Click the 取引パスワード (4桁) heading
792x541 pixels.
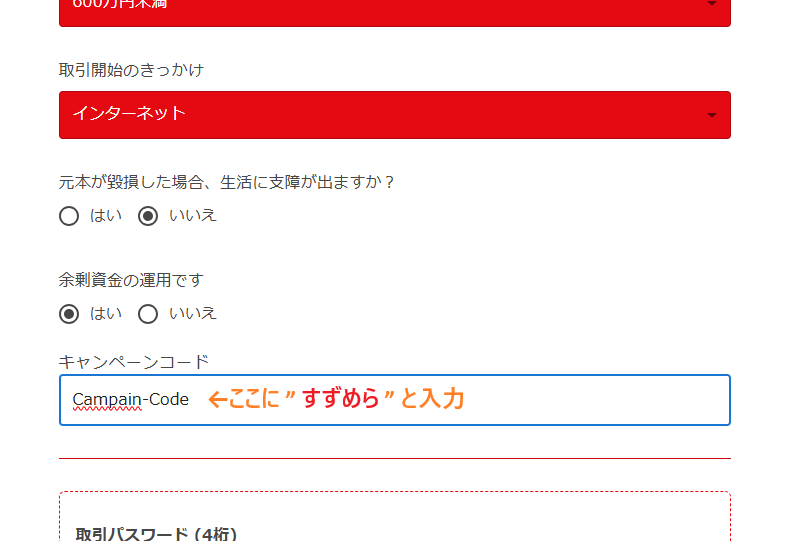[x=156, y=533]
